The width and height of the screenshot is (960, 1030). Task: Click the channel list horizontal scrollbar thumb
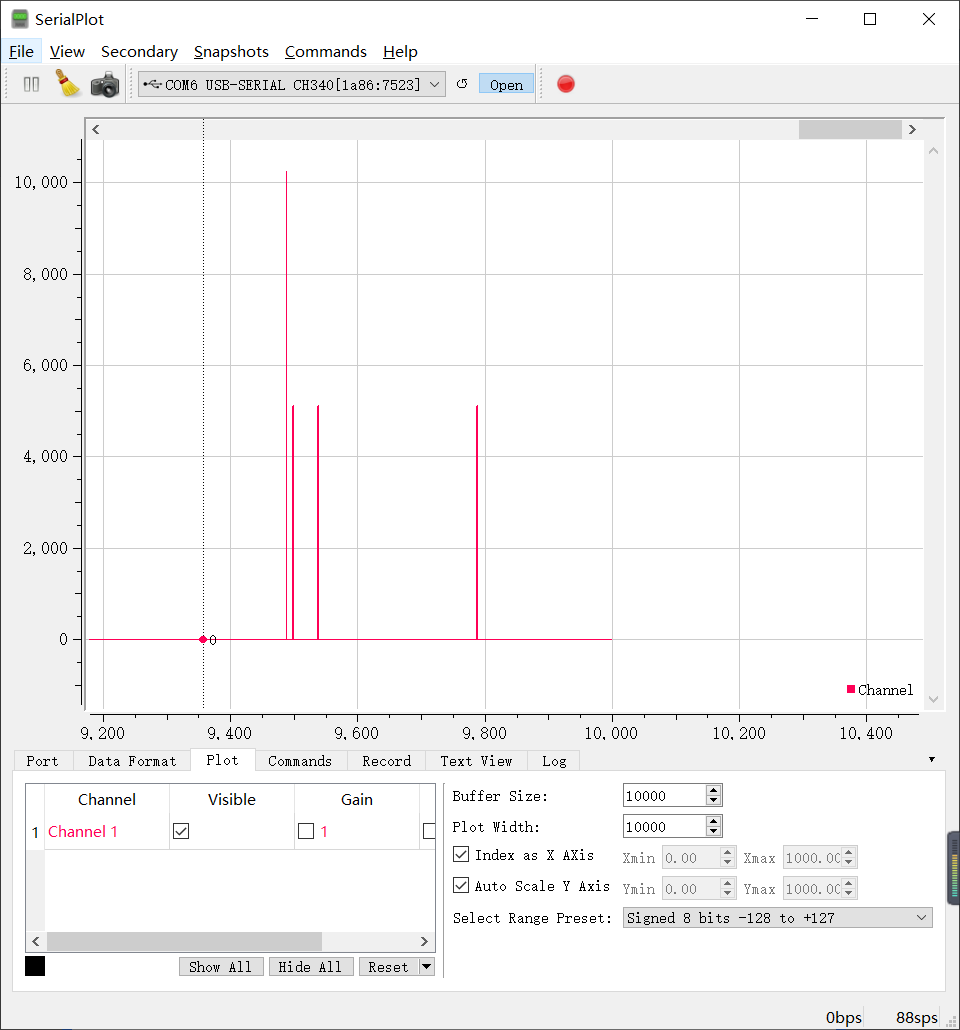point(185,941)
